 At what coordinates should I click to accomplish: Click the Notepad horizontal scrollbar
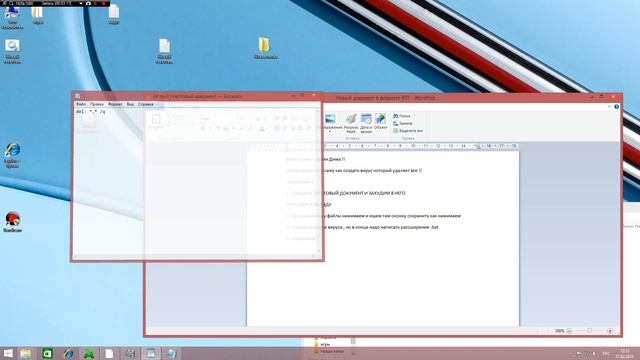pyautogui.click(x=196, y=256)
